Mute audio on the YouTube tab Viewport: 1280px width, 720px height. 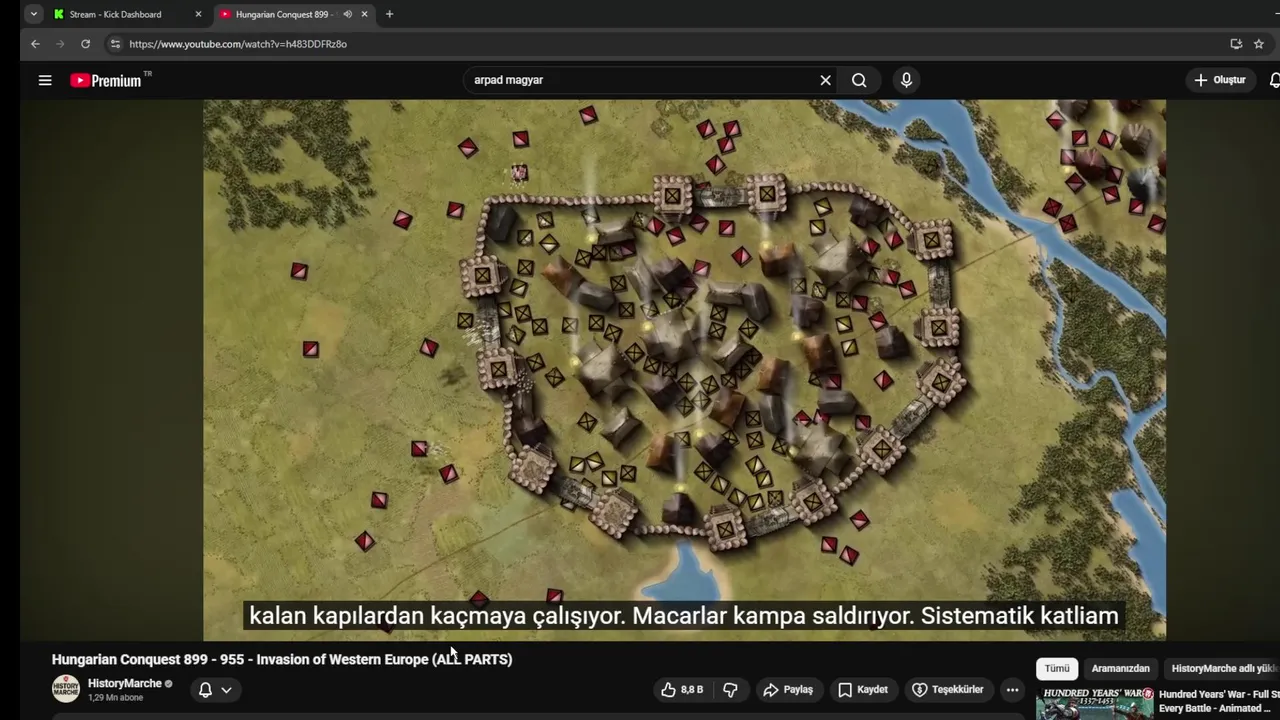(347, 14)
